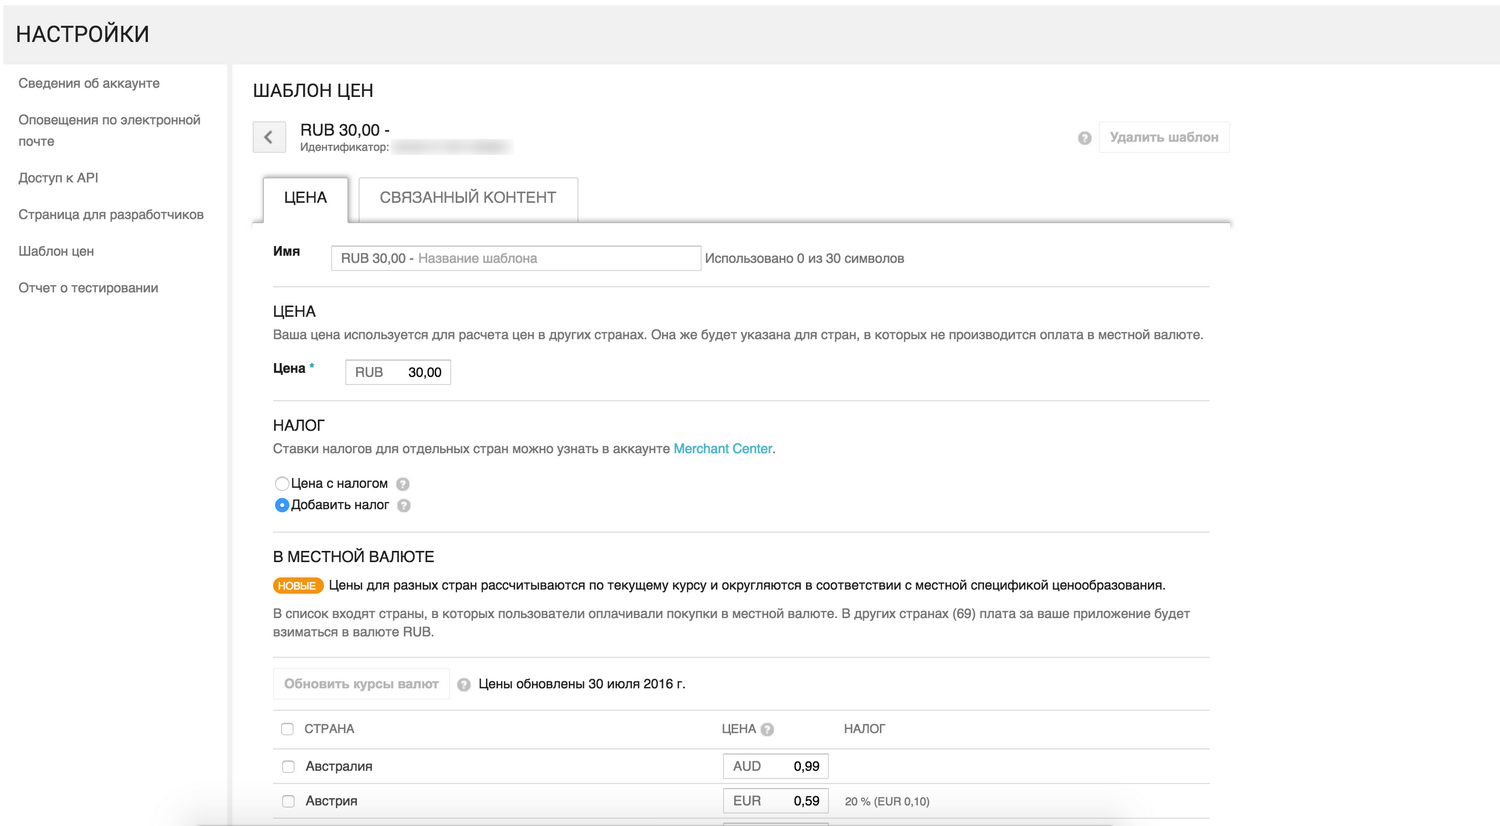Select the Добавить налог radio option
Screen dimensions: 1500x826
click(x=282, y=505)
